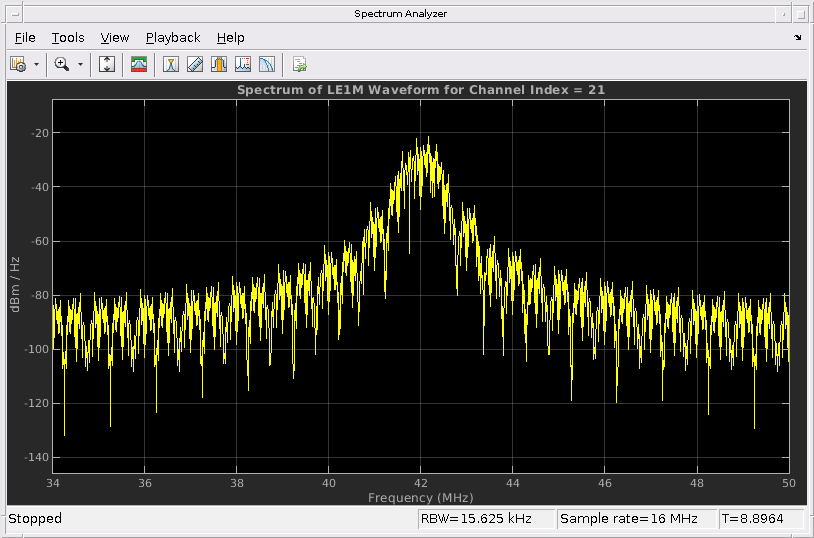Open the Playback menu
Screen dimensions: 814x538
pos(173,37)
